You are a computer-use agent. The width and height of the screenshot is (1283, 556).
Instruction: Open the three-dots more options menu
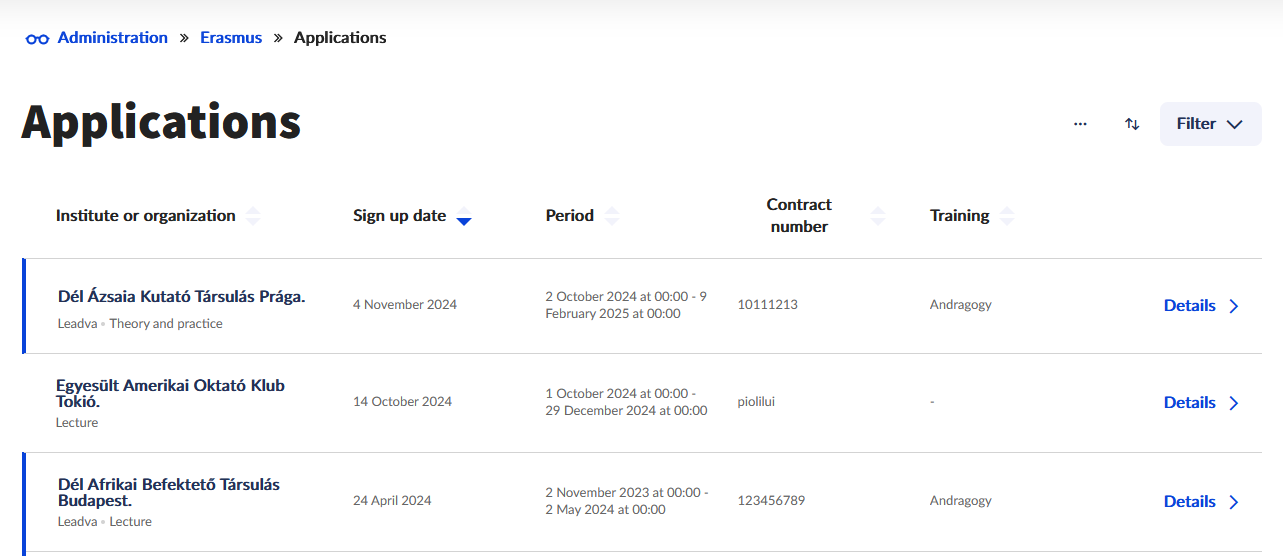[x=1080, y=124]
